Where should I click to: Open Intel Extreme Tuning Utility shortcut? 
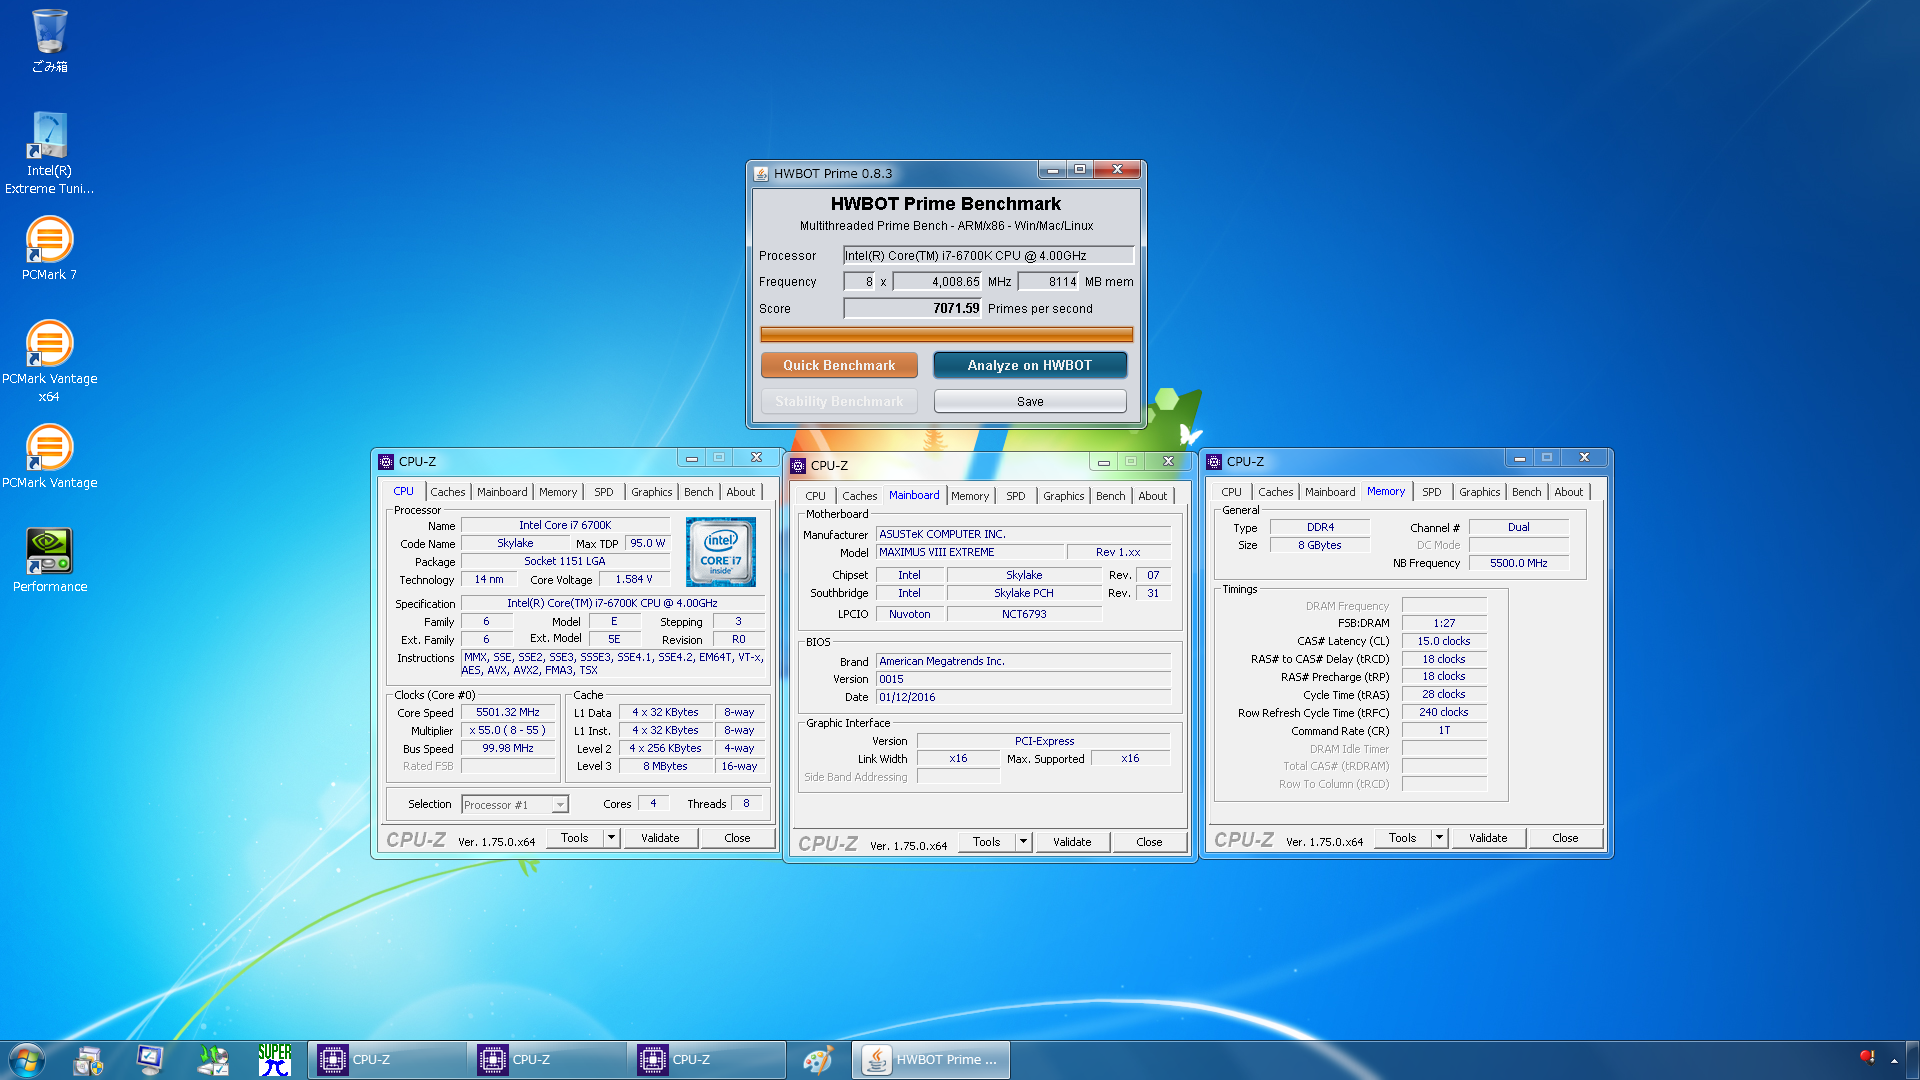[x=49, y=152]
